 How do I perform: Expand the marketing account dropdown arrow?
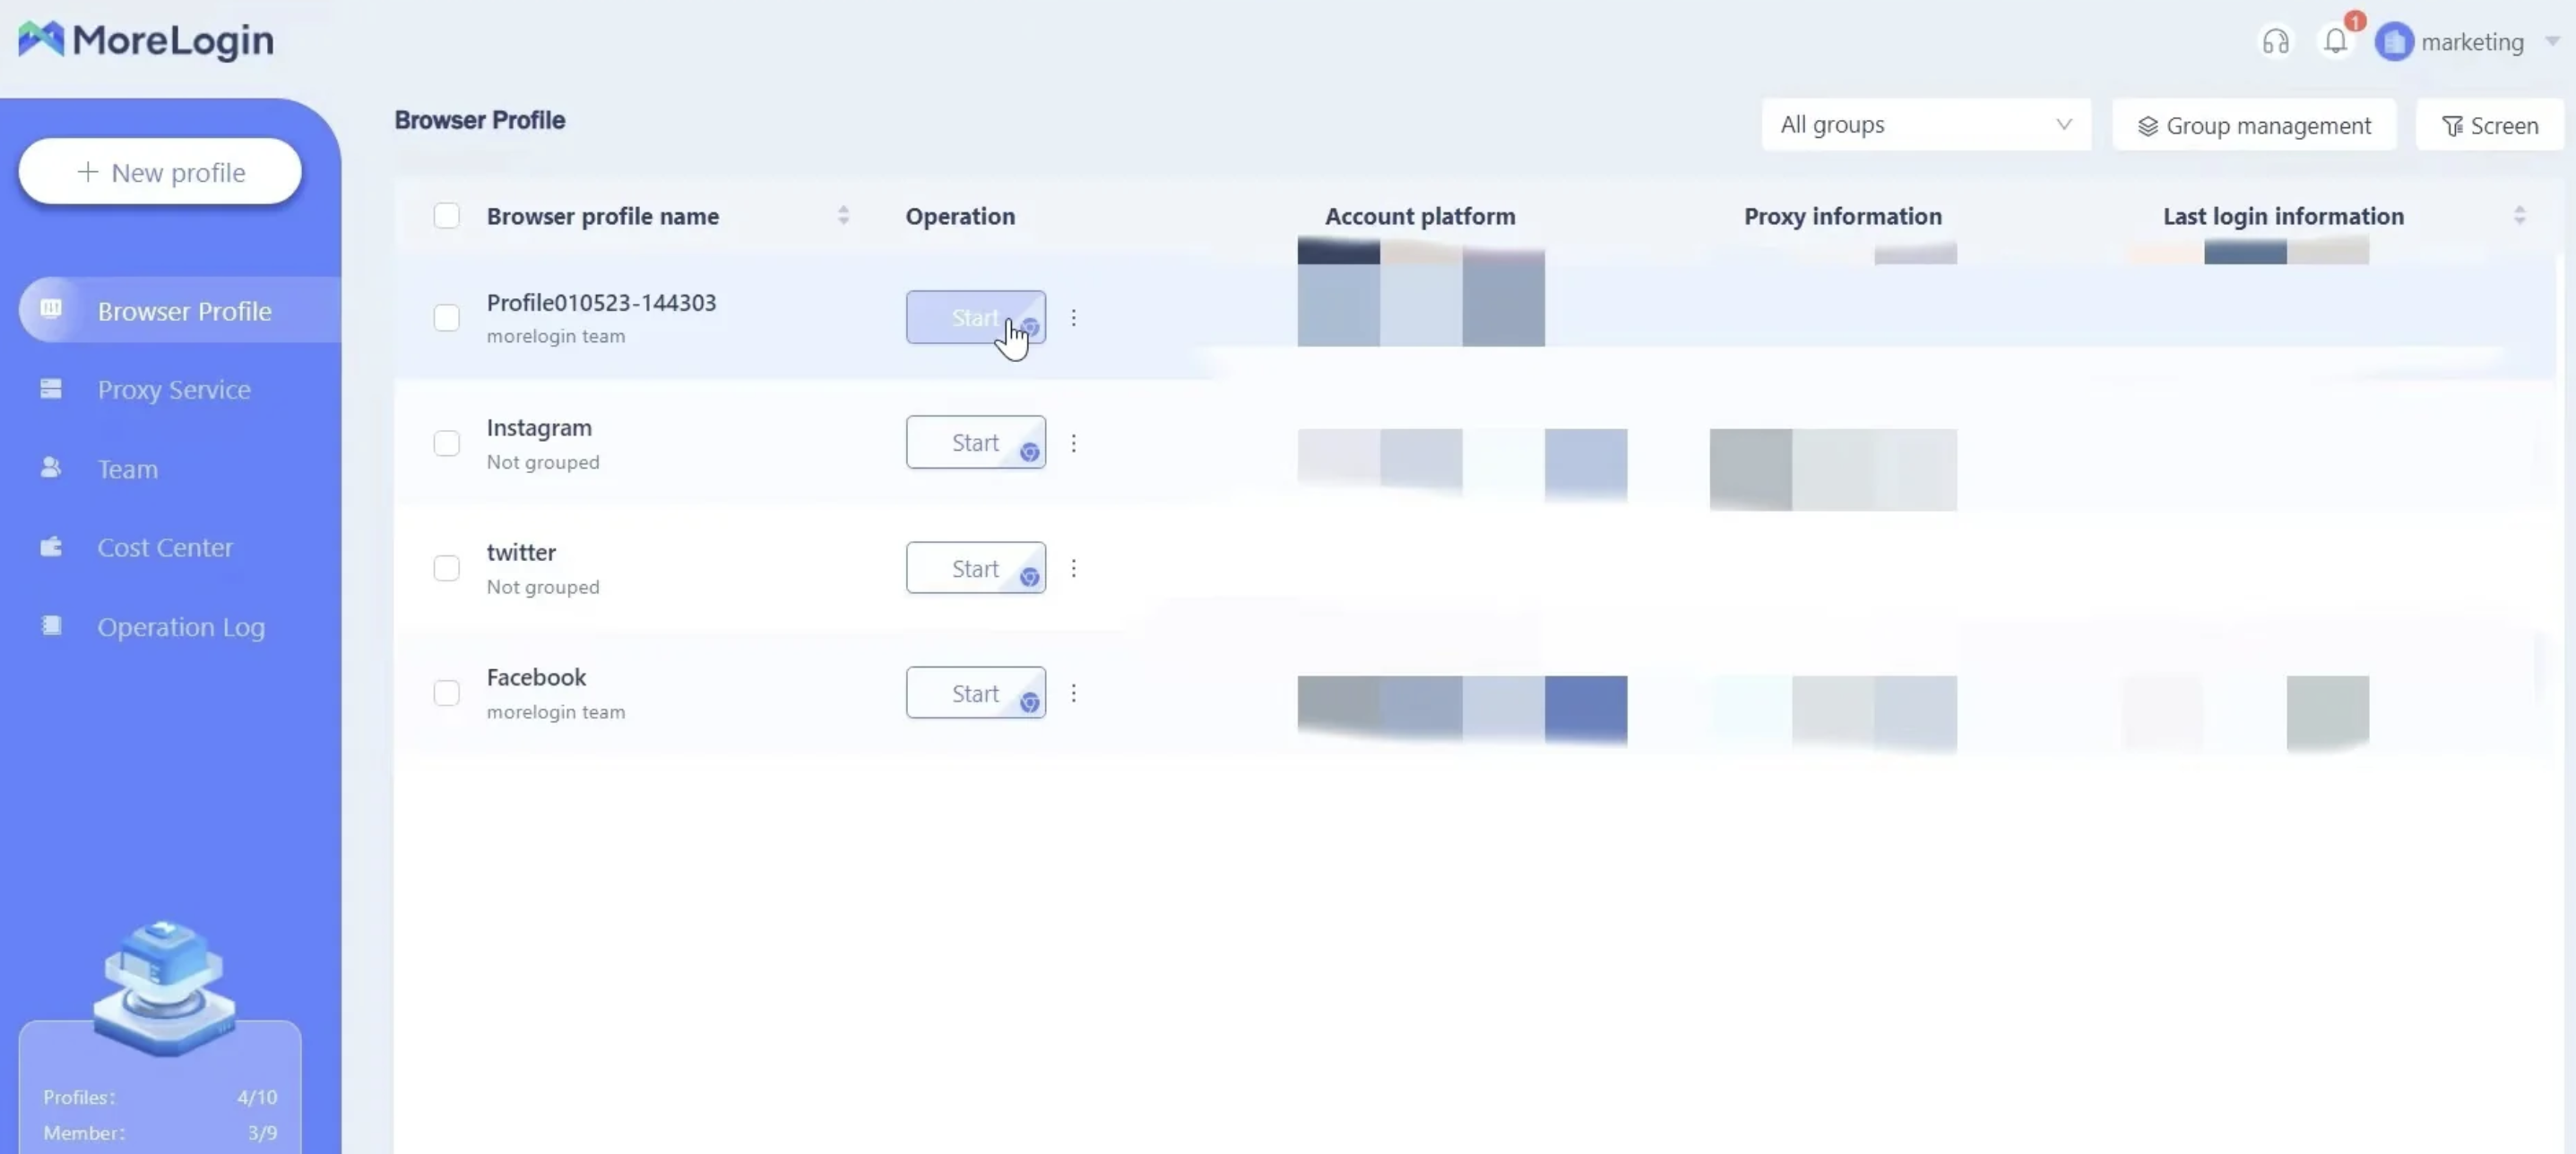click(x=2553, y=42)
